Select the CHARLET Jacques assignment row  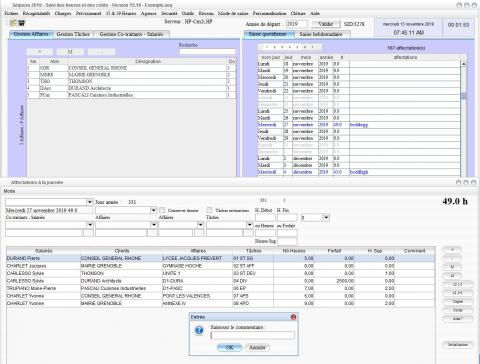coord(220,266)
